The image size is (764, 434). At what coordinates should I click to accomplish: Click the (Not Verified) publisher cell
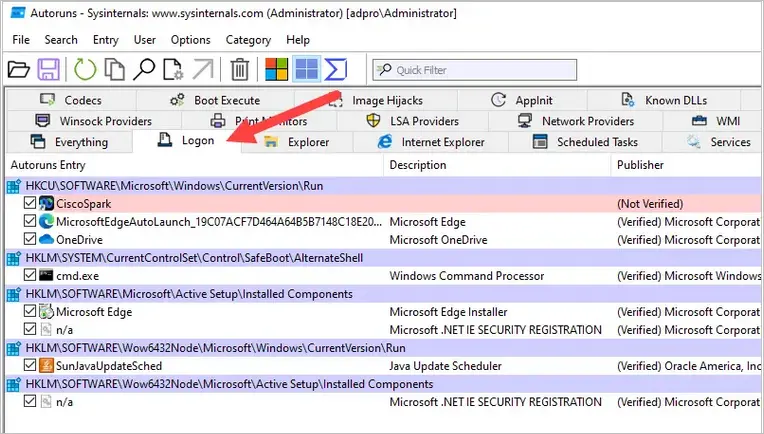click(x=650, y=204)
